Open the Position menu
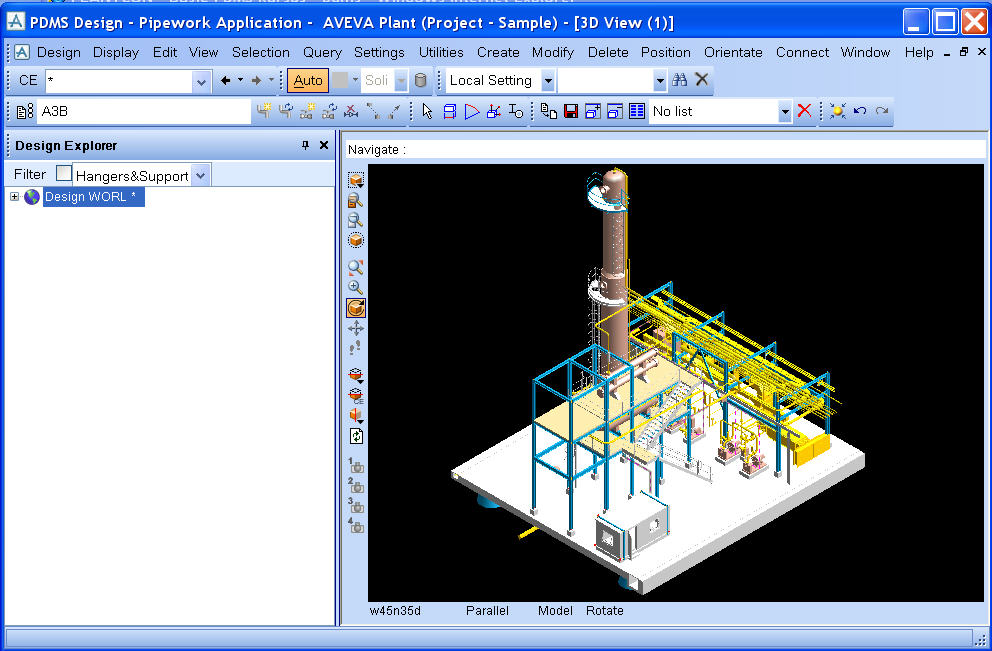Image resolution: width=992 pixels, height=651 pixels. [666, 53]
